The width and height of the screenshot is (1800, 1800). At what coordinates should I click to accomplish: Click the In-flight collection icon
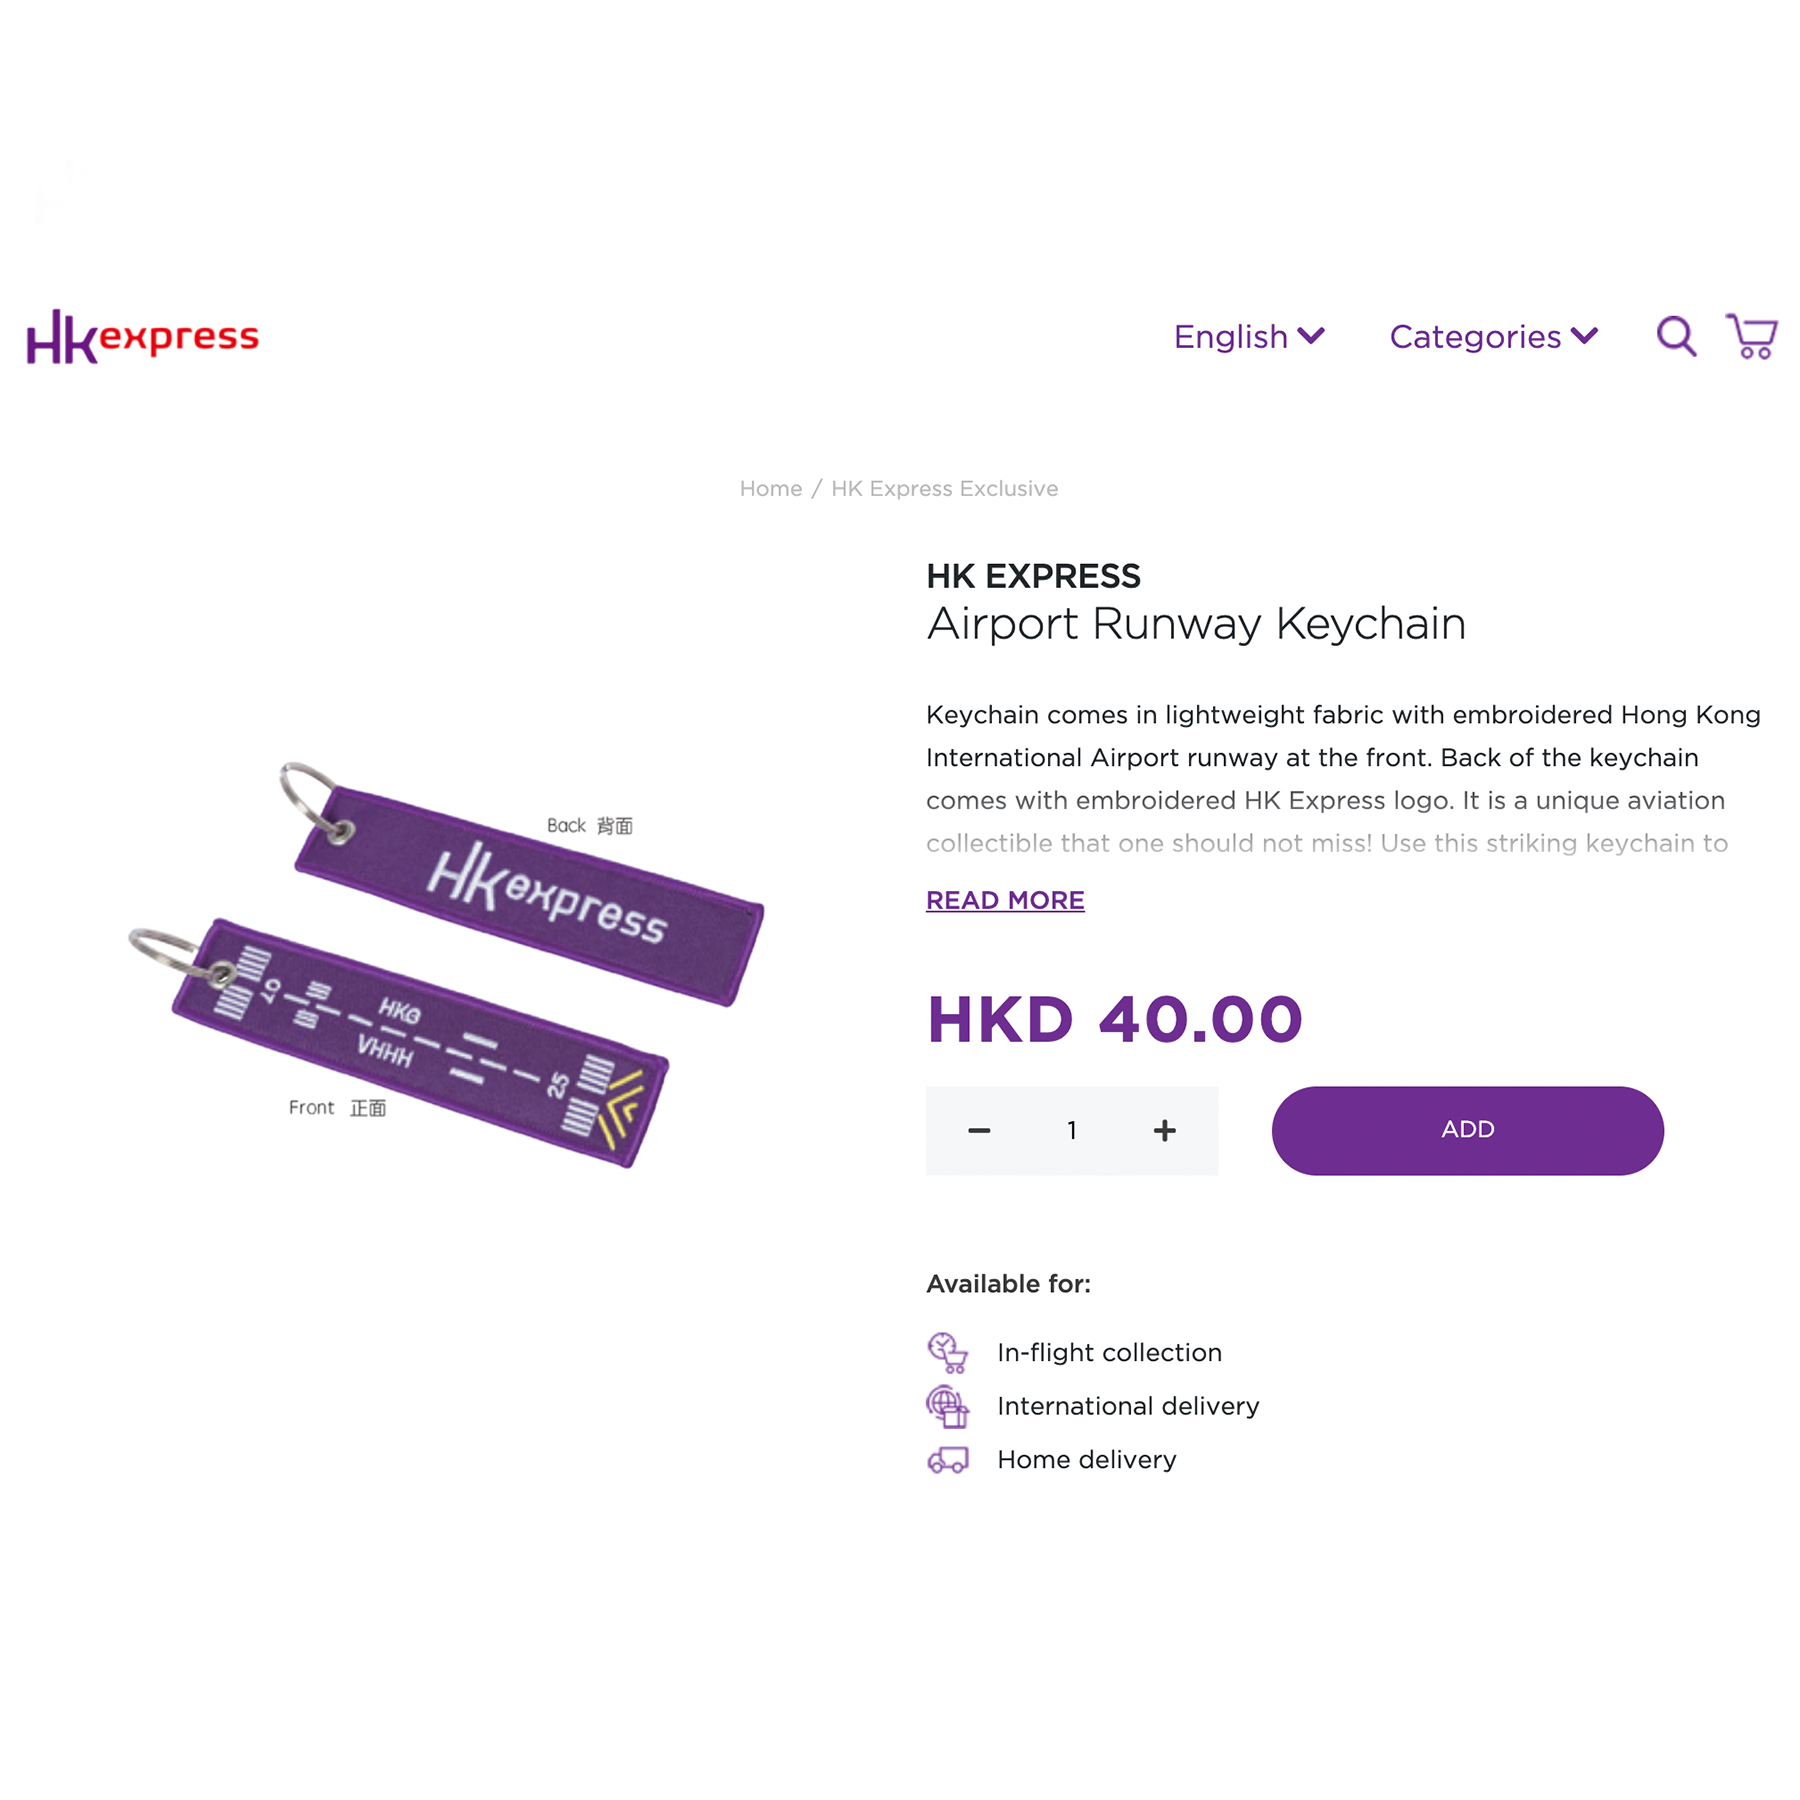click(947, 1352)
